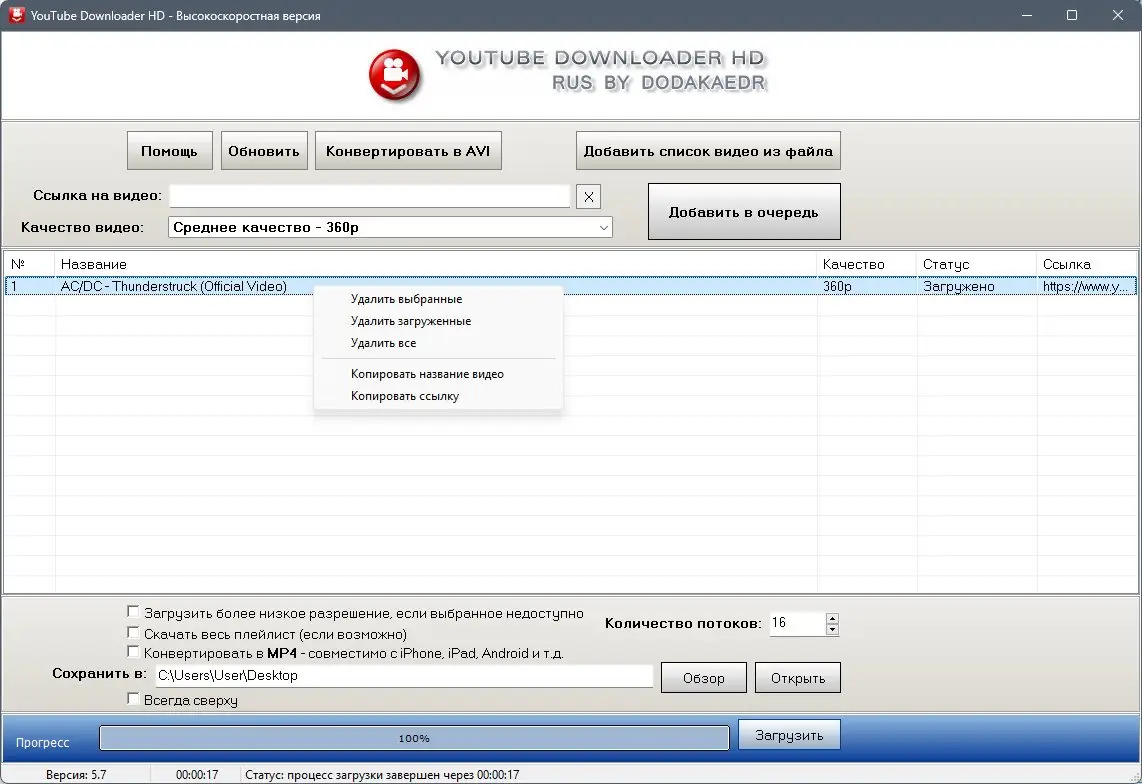Screen dimensions: 1142x784
Task: Enable 'Загрузить более низкое разрешение' option
Action: click(x=133, y=611)
